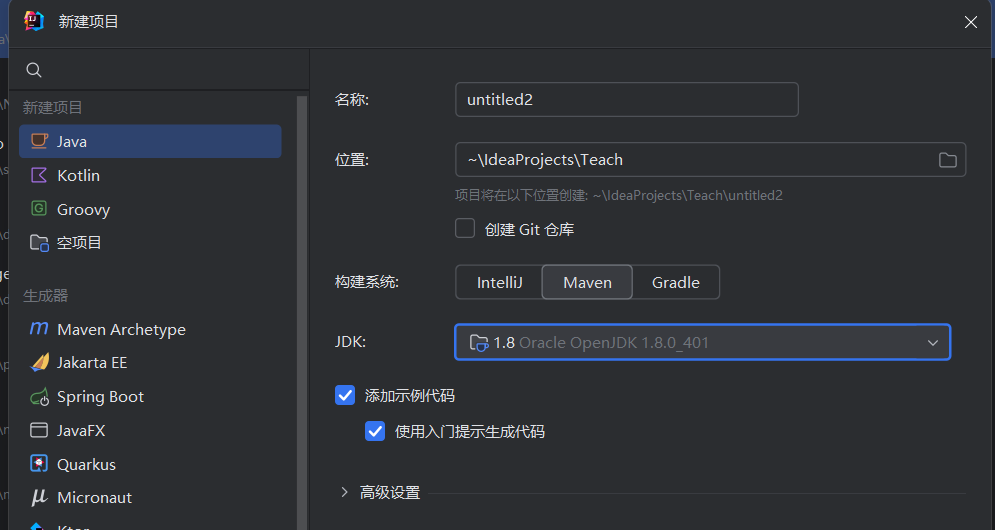Click the 高级设置 label
The image size is (995, 530).
coord(390,492)
